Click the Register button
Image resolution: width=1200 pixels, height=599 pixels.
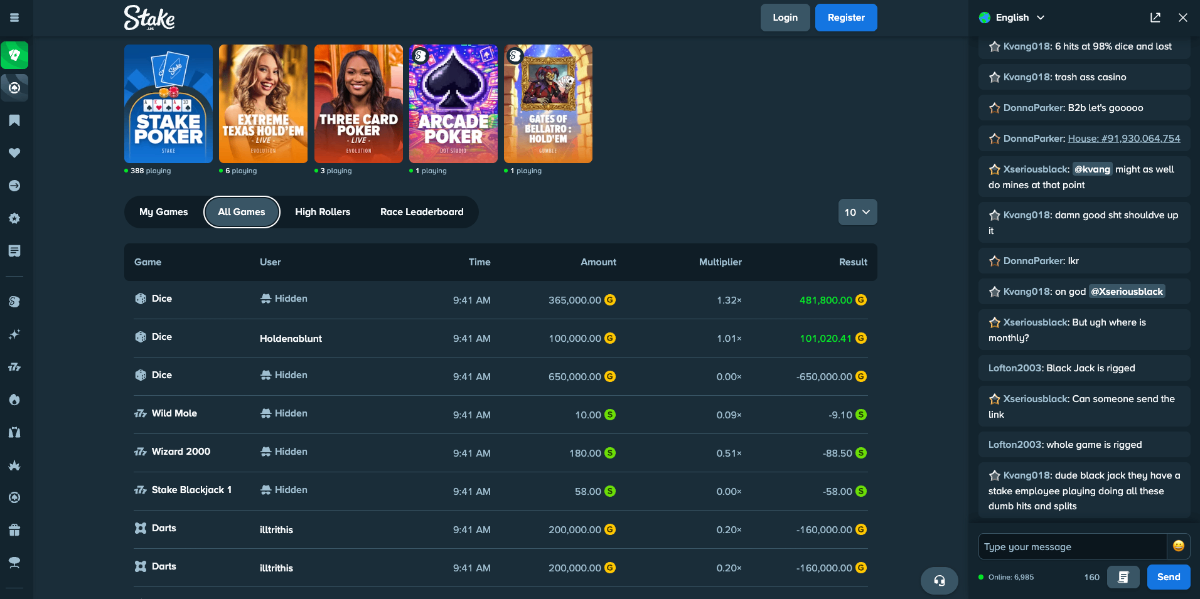846,17
